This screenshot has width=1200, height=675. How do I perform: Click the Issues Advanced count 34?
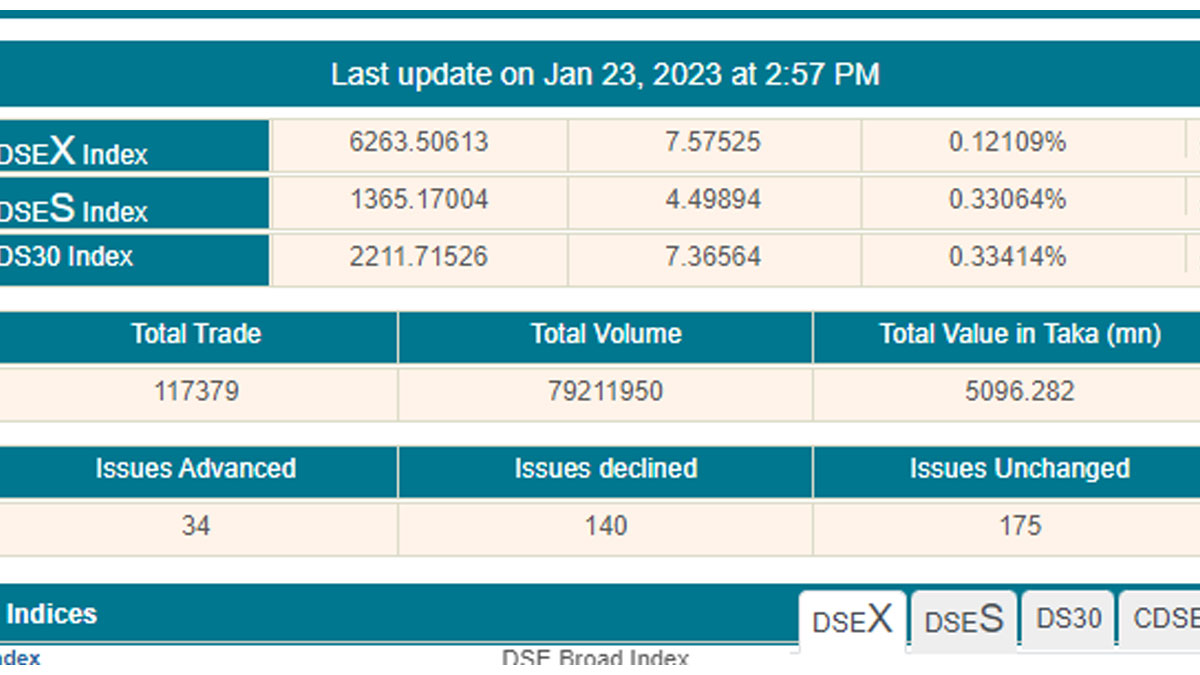click(196, 526)
